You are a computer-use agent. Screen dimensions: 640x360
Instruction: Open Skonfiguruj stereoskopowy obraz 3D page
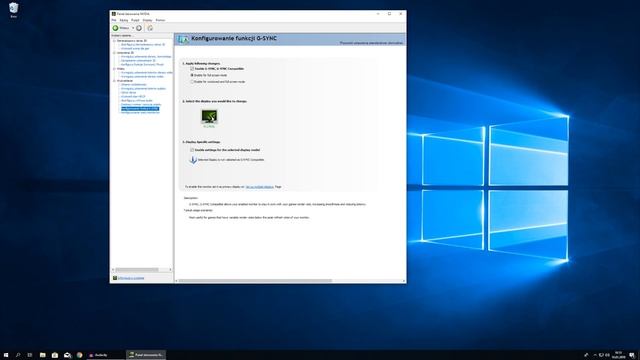point(143,44)
